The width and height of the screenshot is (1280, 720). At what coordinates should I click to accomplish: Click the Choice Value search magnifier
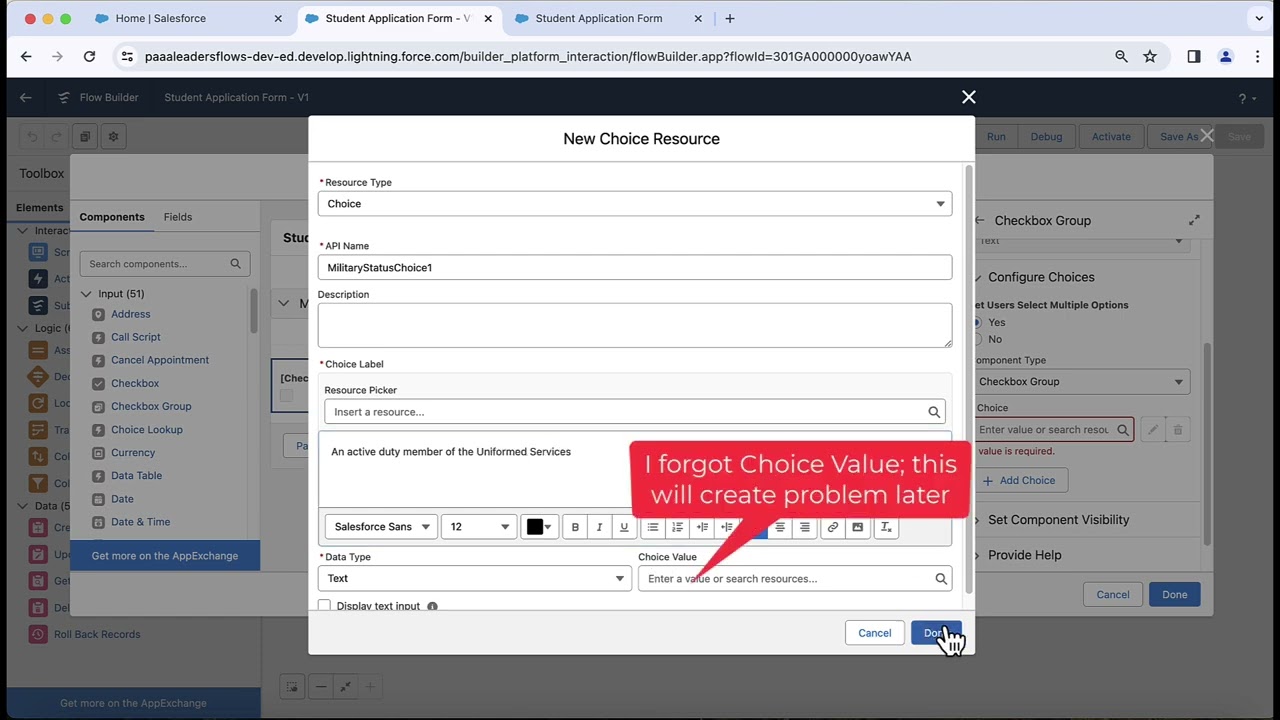[x=941, y=579]
